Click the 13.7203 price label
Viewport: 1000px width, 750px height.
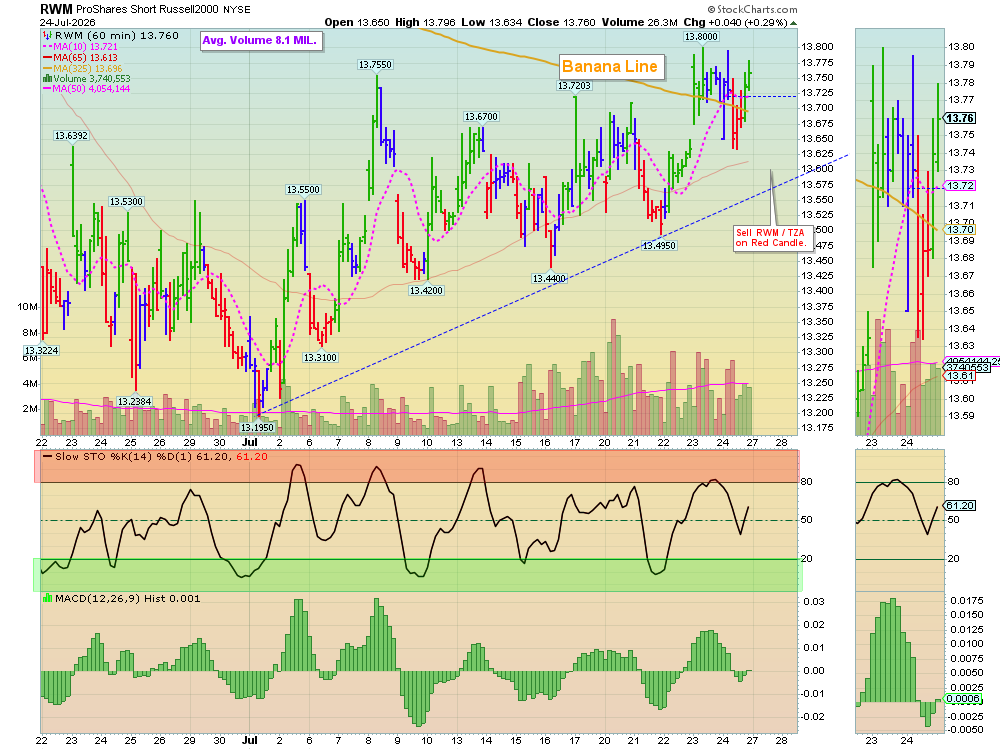[x=574, y=85]
